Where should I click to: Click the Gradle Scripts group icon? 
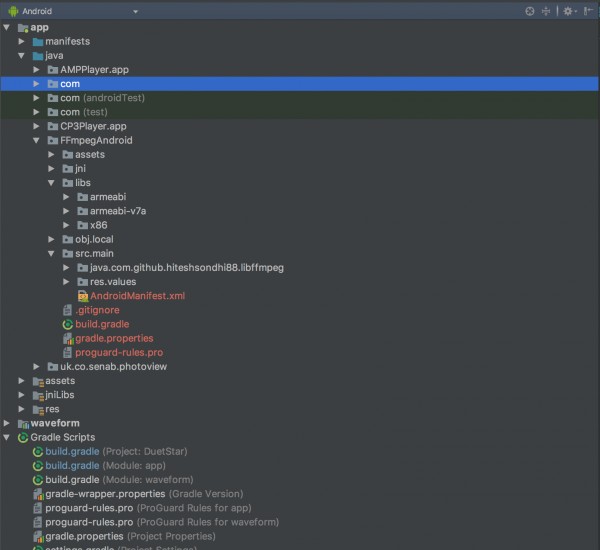tap(23, 437)
